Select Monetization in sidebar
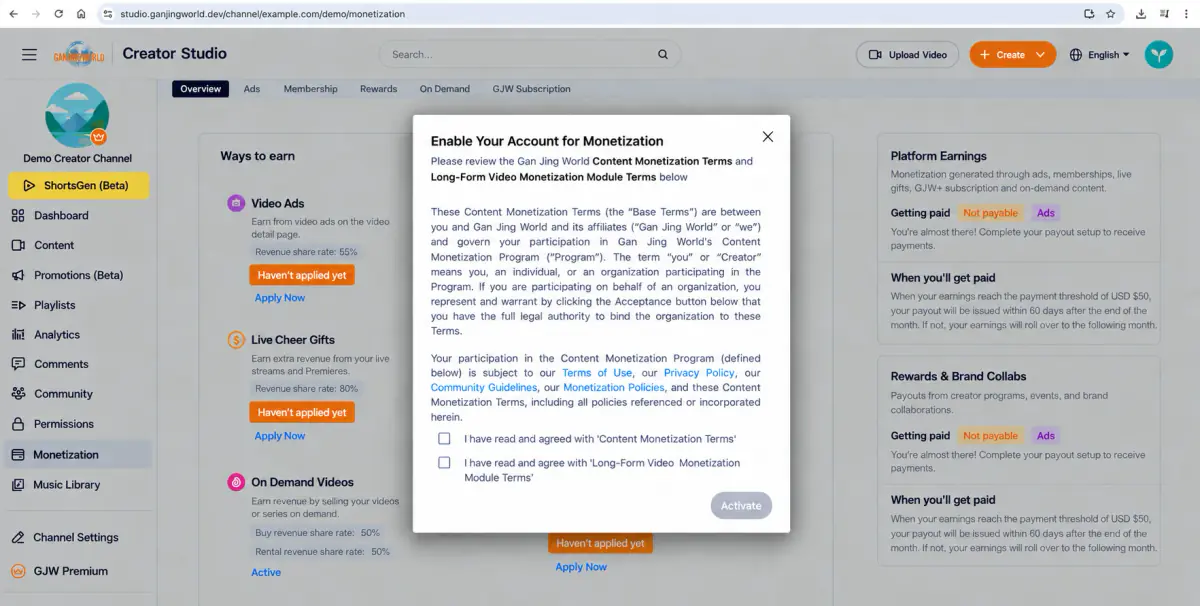Screen dimensions: 1200x606 (78, 455)
